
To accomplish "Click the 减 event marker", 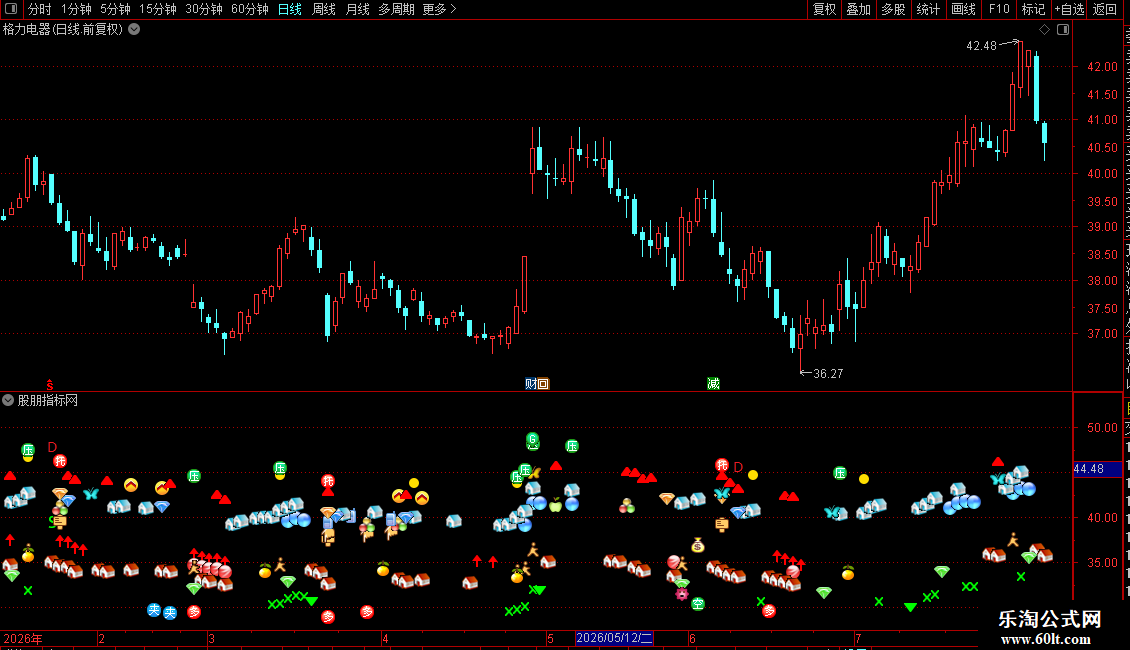I will [x=713, y=383].
